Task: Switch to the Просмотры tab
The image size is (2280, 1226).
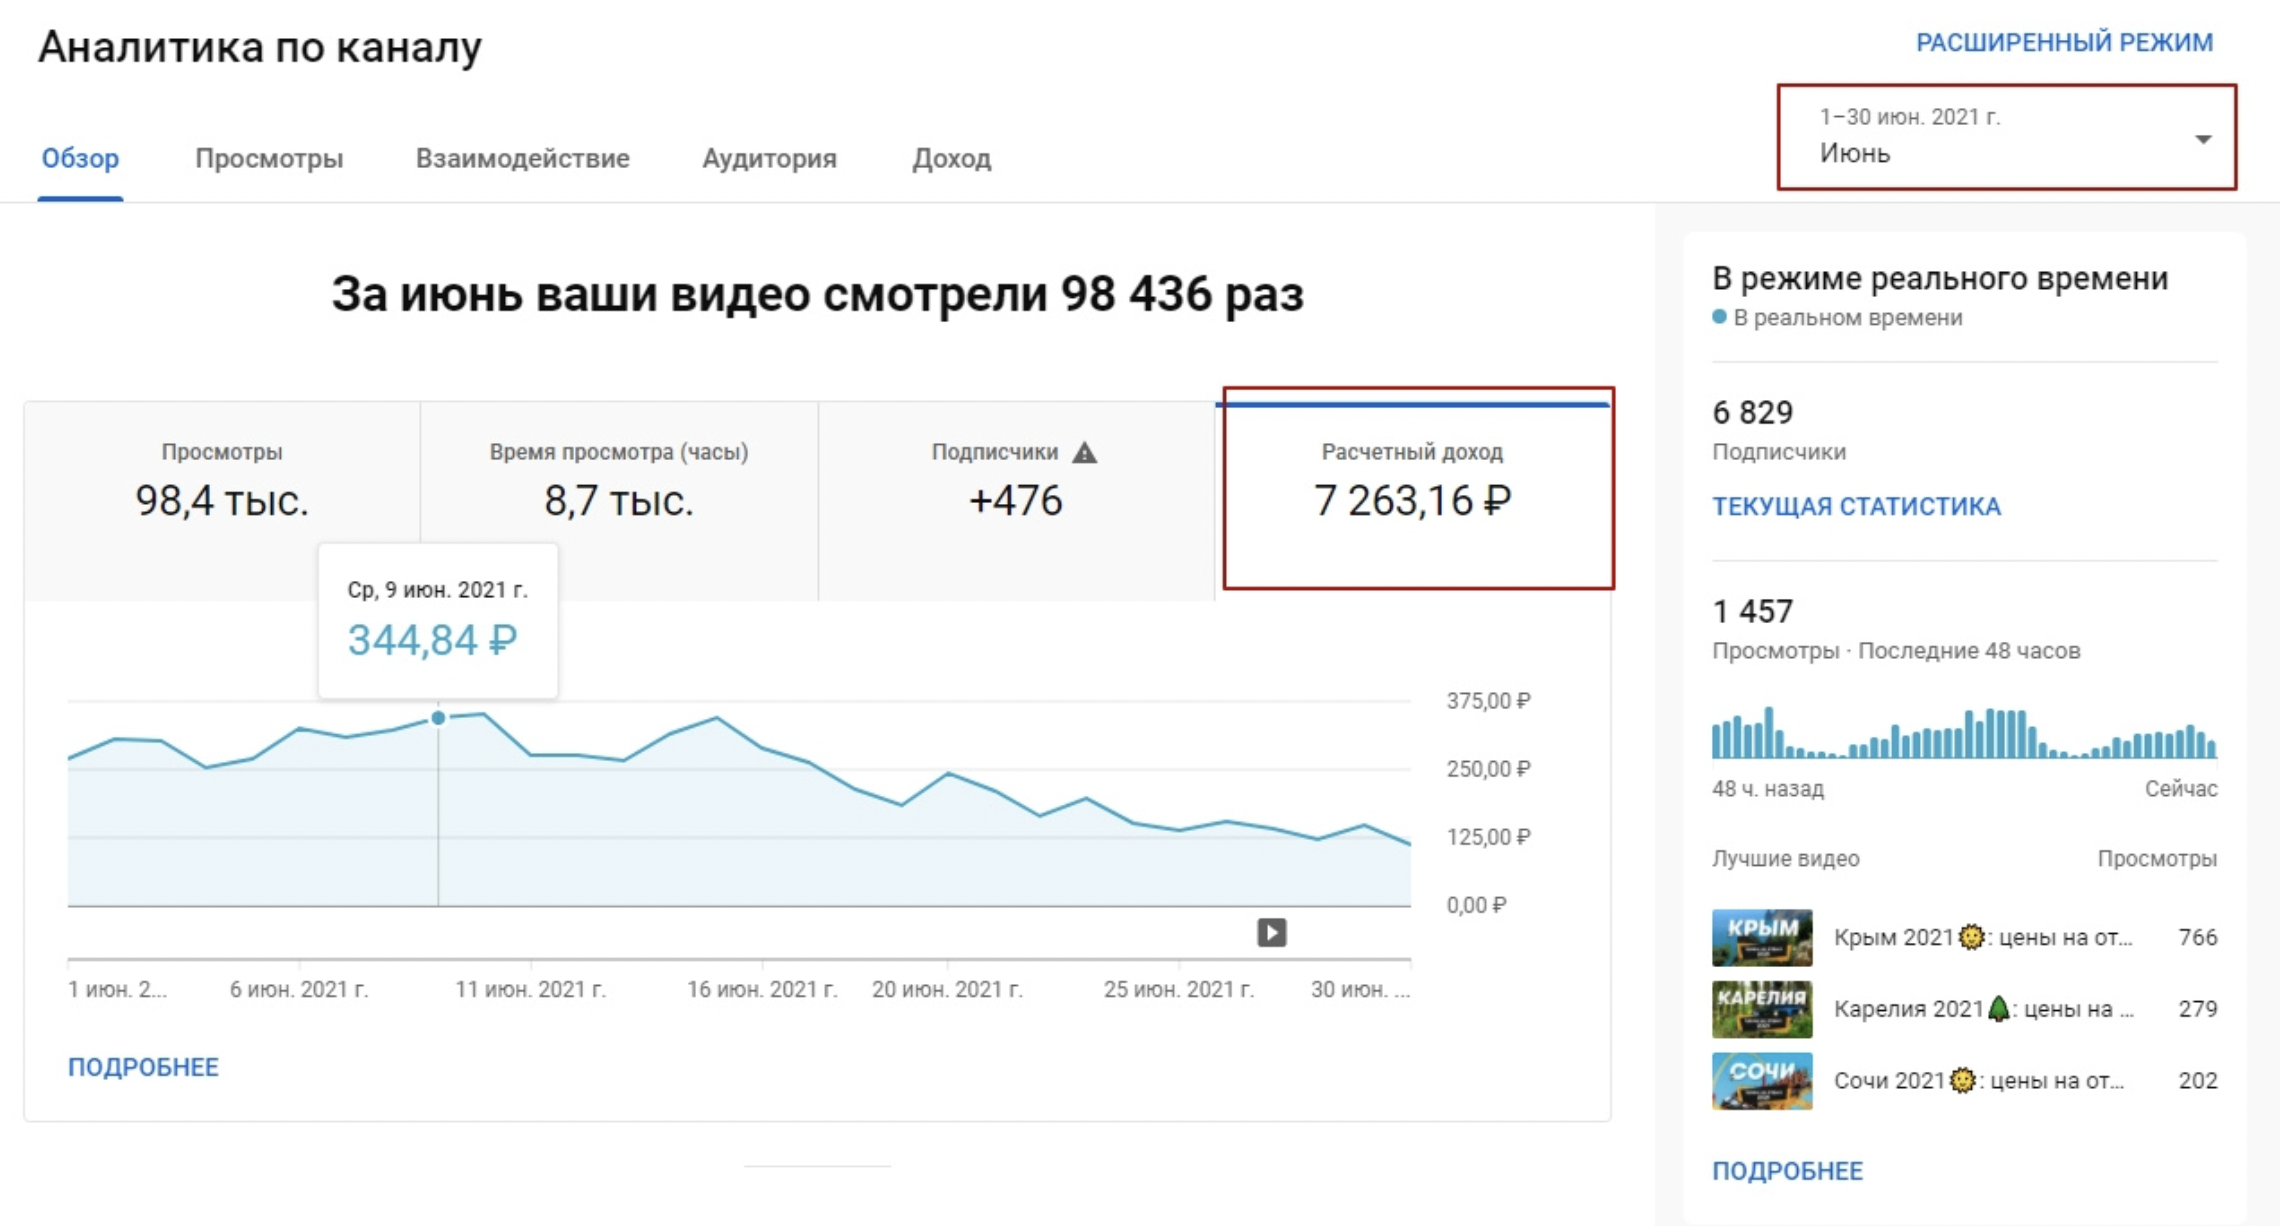Action: click(269, 158)
